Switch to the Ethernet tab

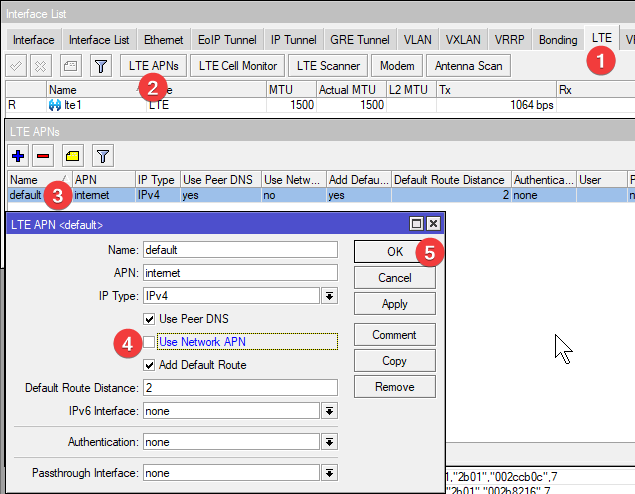click(164, 40)
